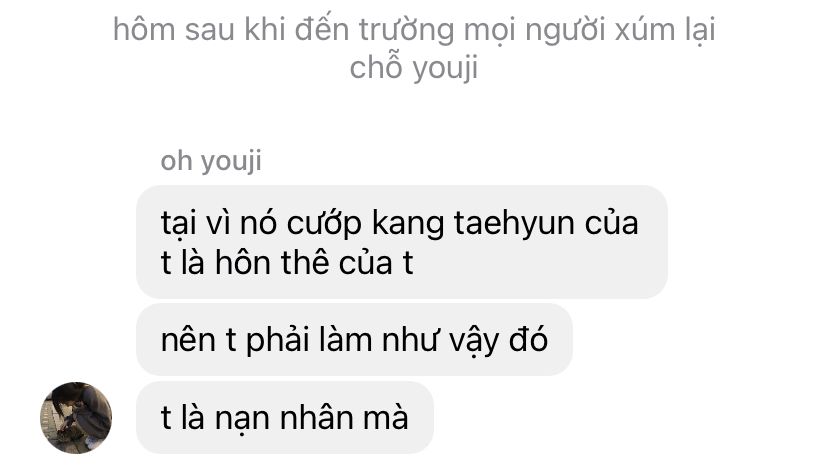Image resolution: width=828 pixels, height=474 pixels.
Task: Tap the words nạn nhân in last bubble
Action: (x=284, y=418)
